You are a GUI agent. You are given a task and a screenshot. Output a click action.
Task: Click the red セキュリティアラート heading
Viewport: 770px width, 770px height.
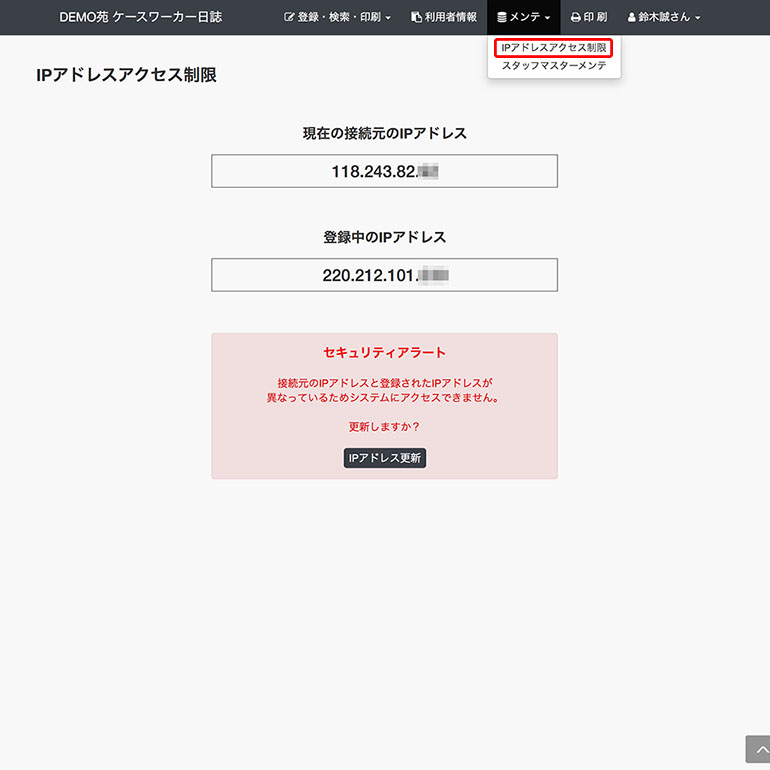[384, 353]
